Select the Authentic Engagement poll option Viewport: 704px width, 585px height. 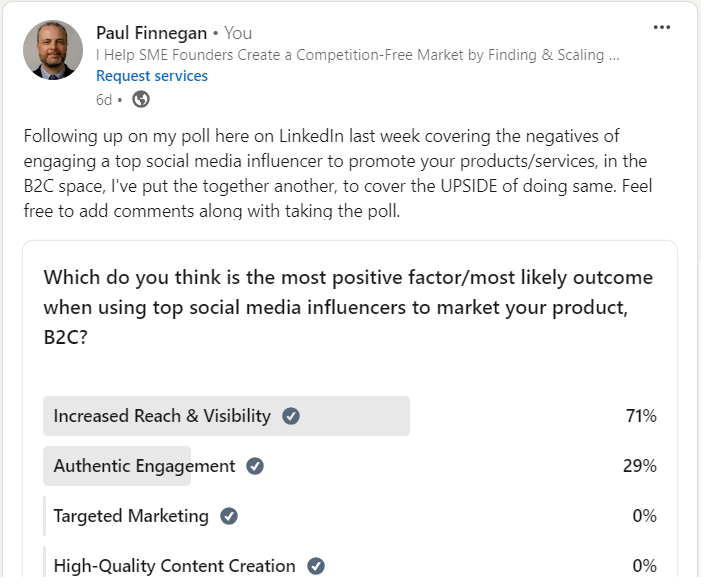[x=350, y=466]
